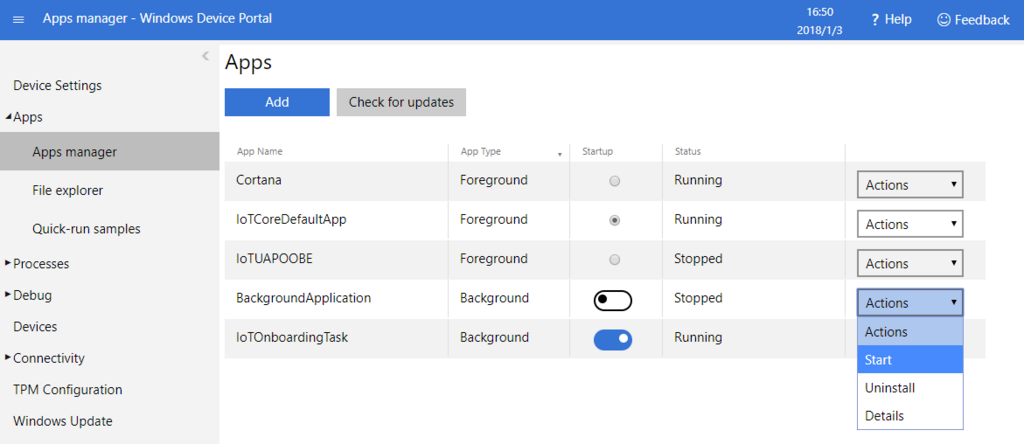
Task: Select IoTCoreDefaultApp startup radio button
Action: 614,221
